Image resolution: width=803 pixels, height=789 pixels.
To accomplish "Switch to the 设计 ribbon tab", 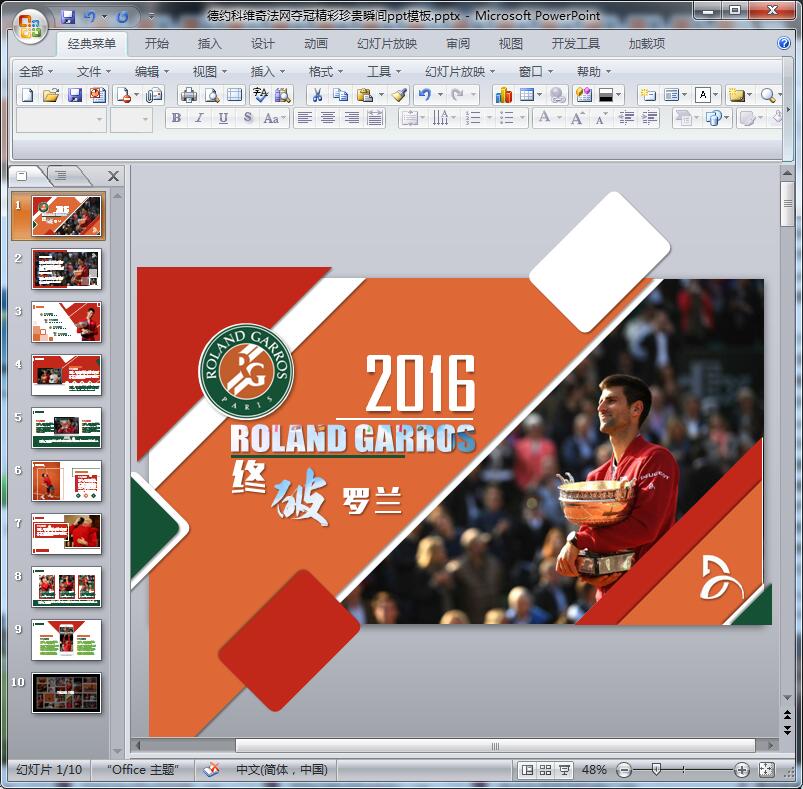I will 263,44.
